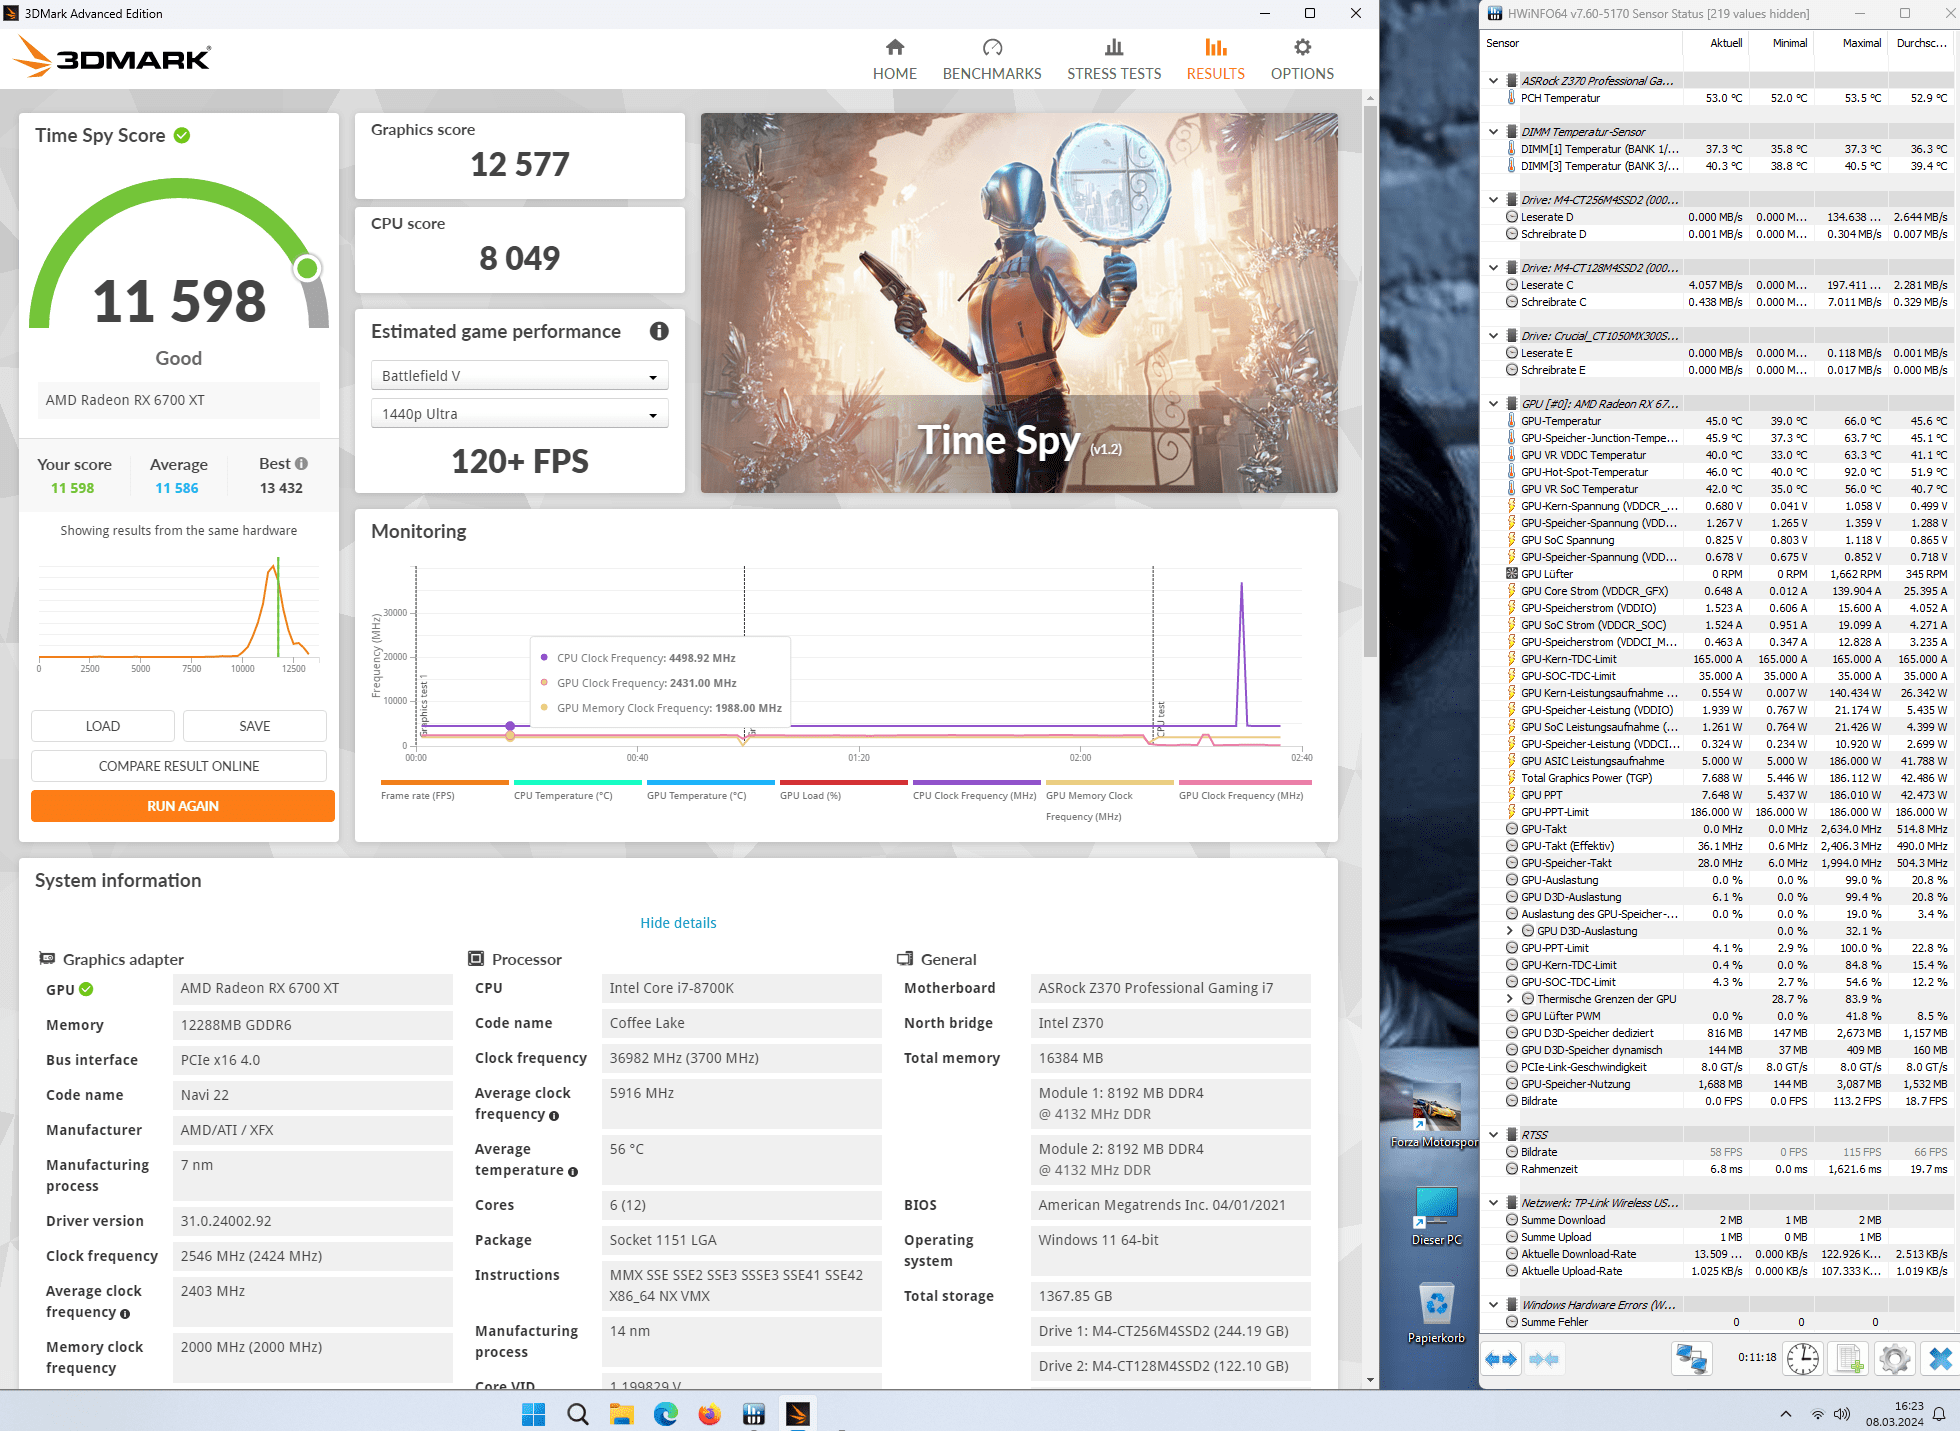Open File Explorer from the taskbar
Viewport: 1960px width, 1431px height.
(x=621, y=1413)
